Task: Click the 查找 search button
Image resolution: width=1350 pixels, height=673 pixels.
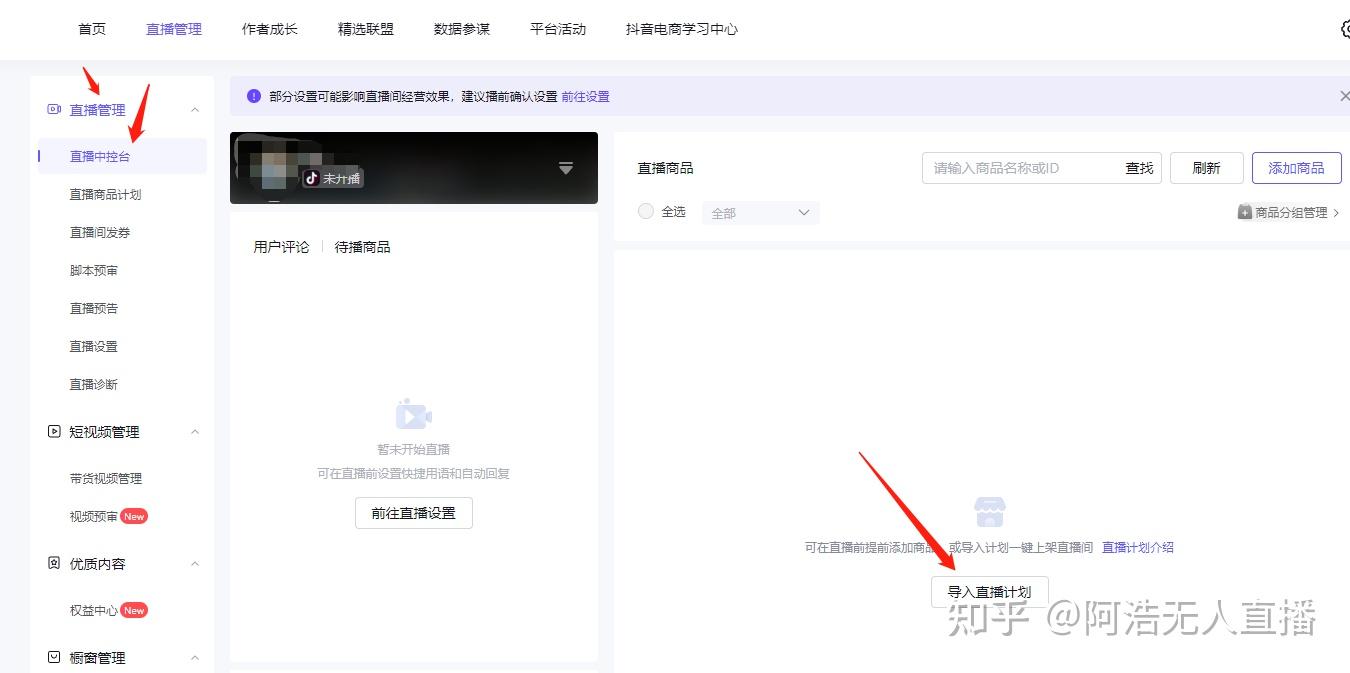Action: (1139, 168)
